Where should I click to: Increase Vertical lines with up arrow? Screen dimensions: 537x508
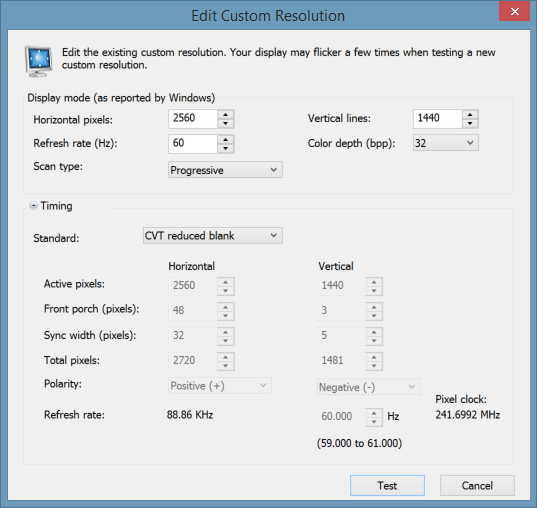(x=470, y=115)
